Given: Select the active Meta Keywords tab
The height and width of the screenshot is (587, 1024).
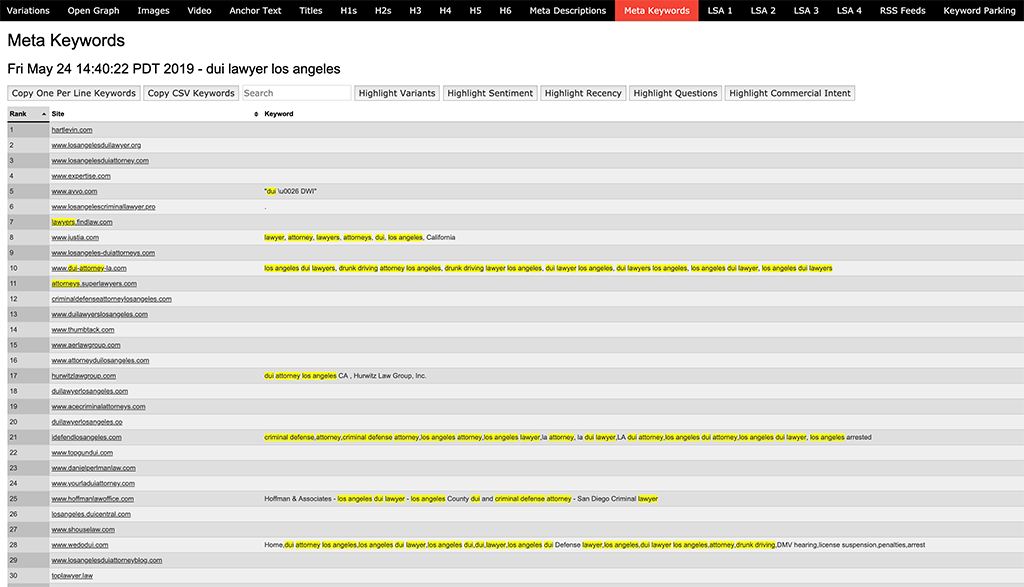Looking at the screenshot, I should click(x=657, y=10).
